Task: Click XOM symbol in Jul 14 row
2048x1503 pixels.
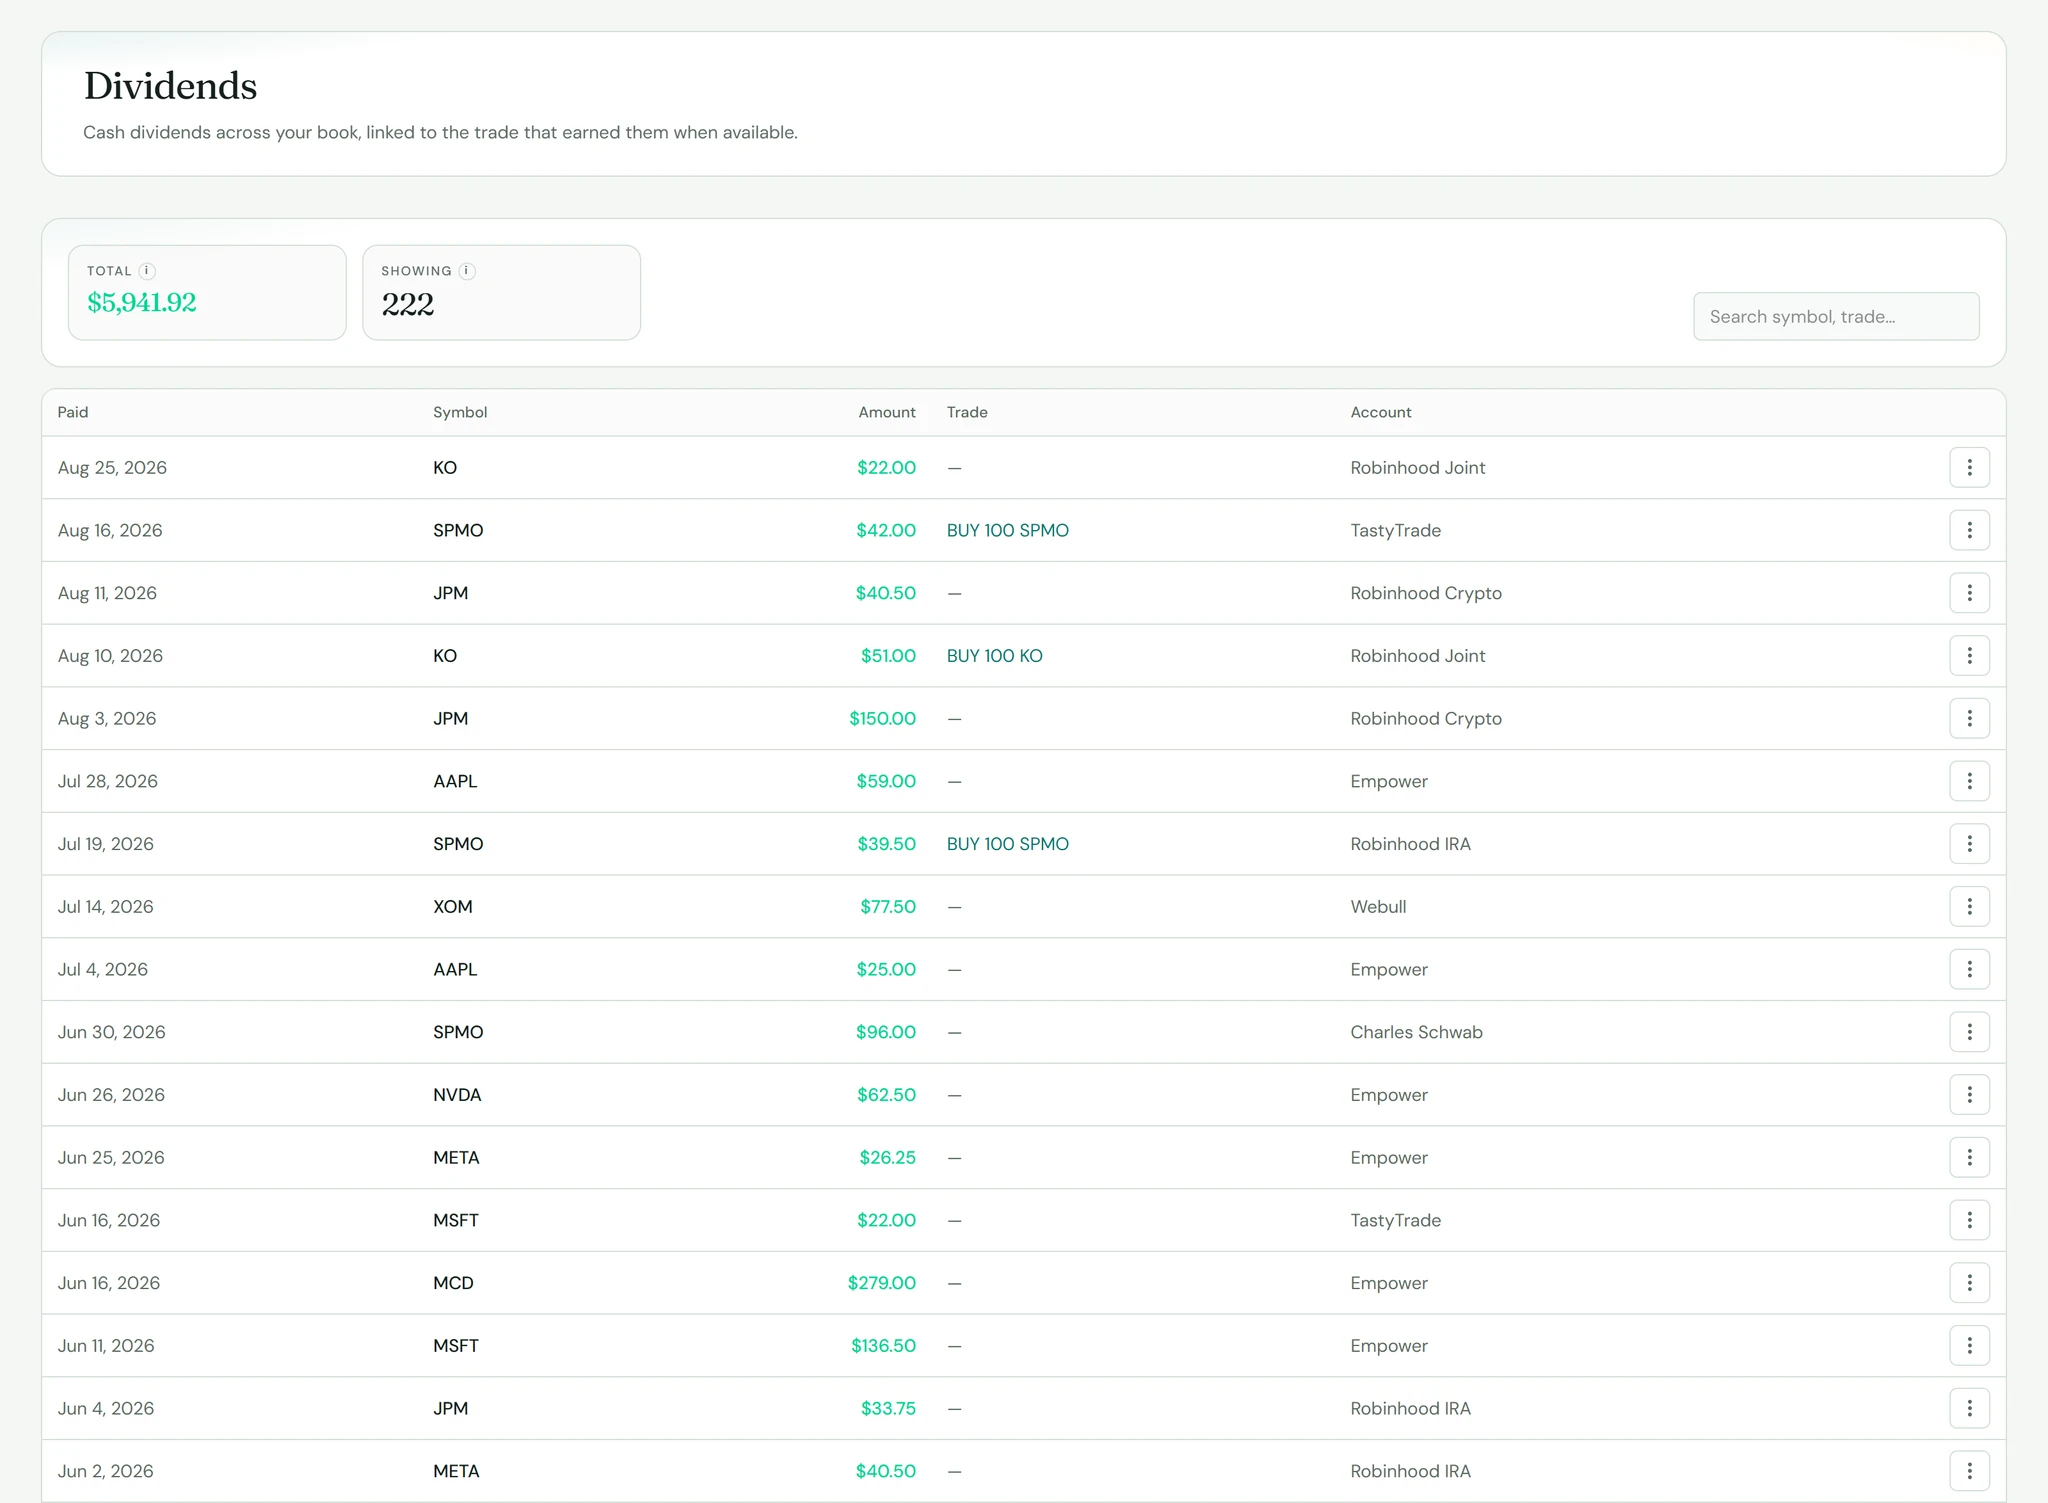Action: (x=452, y=906)
